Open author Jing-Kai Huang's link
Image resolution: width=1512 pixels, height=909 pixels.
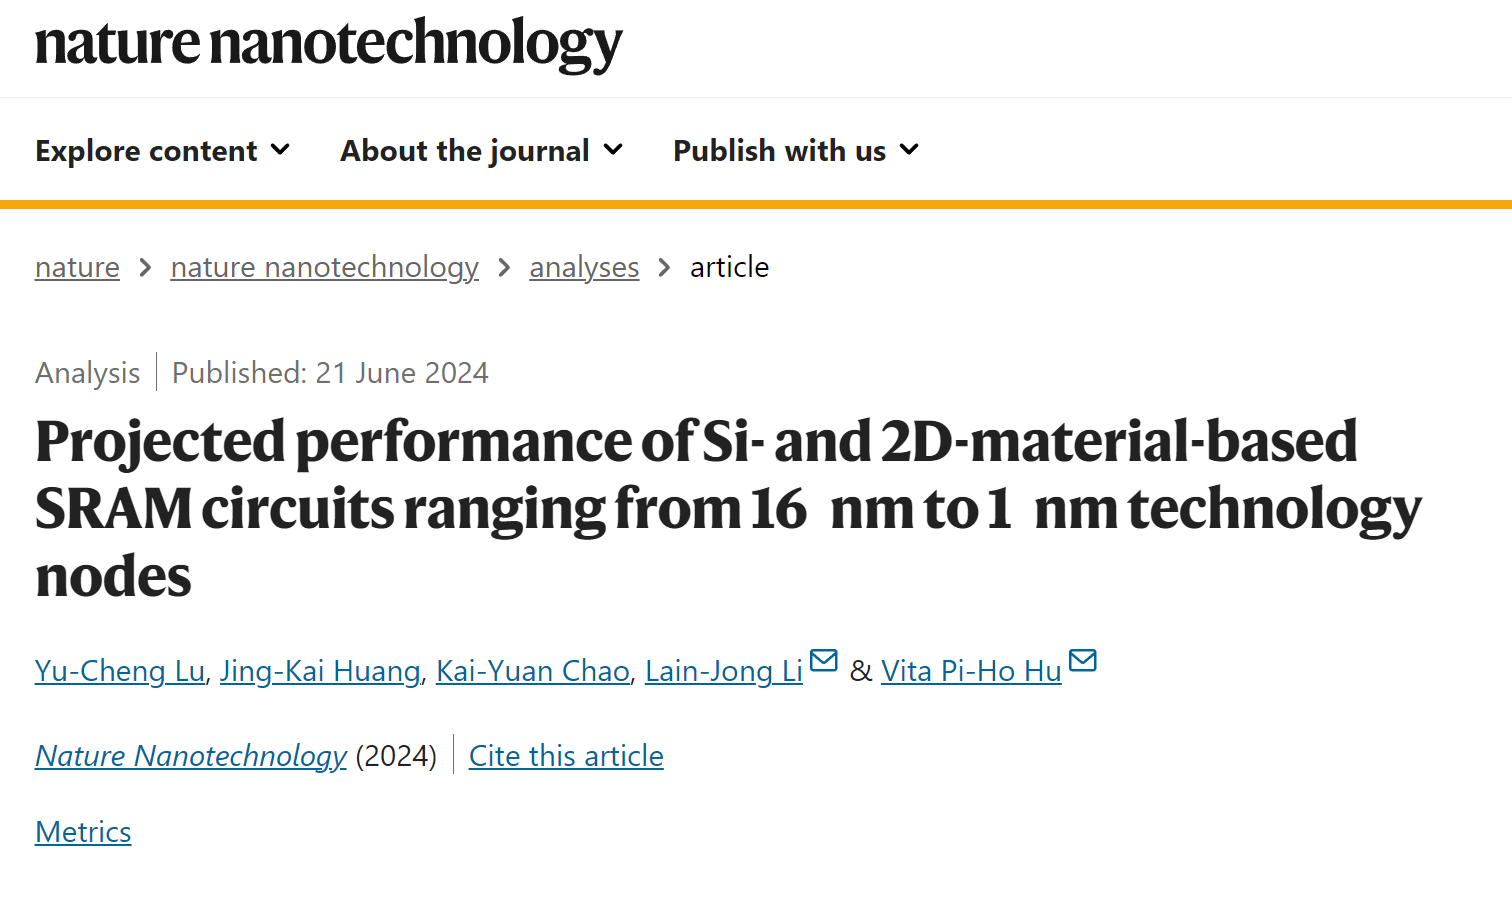coord(320,671)
